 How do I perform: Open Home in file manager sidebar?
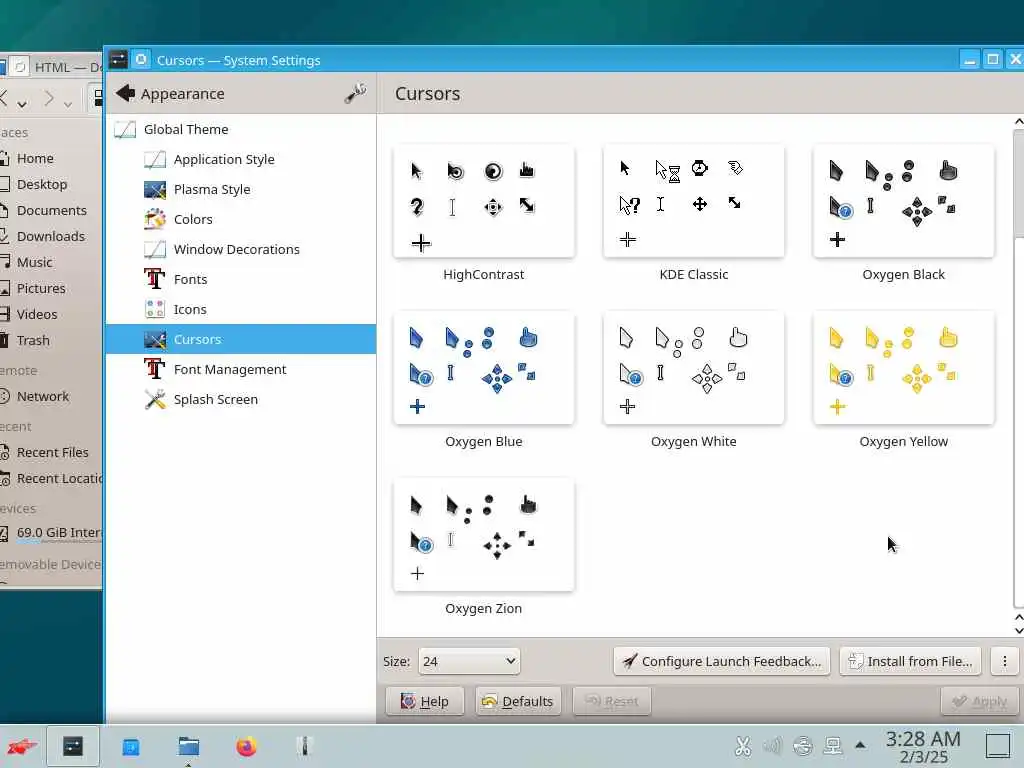[35, 159]
